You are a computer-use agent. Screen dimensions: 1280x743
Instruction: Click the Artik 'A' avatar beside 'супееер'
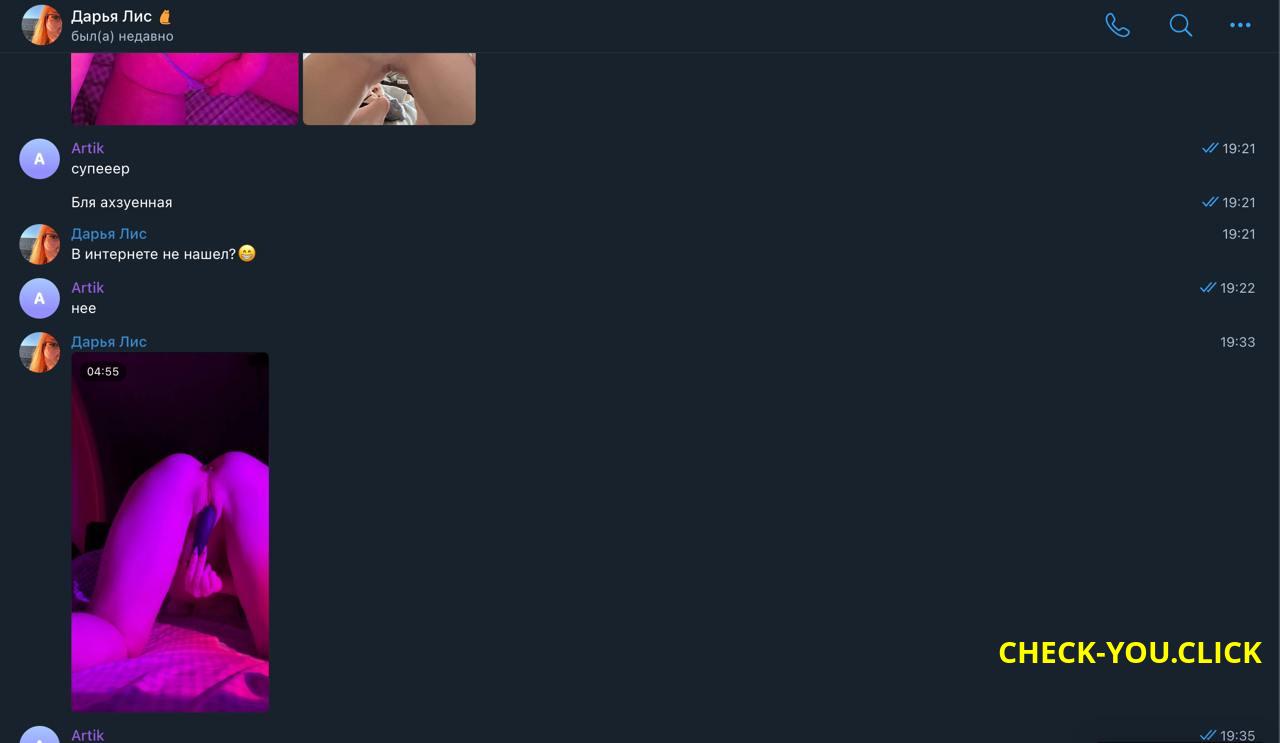point(40,159)
